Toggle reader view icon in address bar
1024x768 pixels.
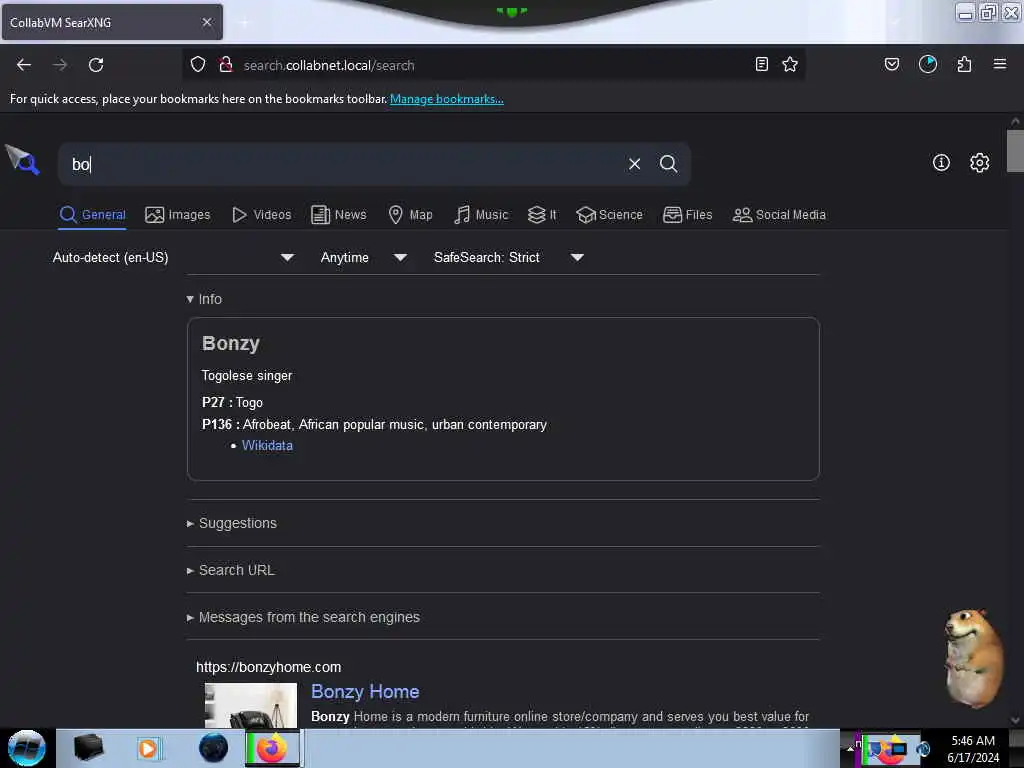click(x=761, y=65)
